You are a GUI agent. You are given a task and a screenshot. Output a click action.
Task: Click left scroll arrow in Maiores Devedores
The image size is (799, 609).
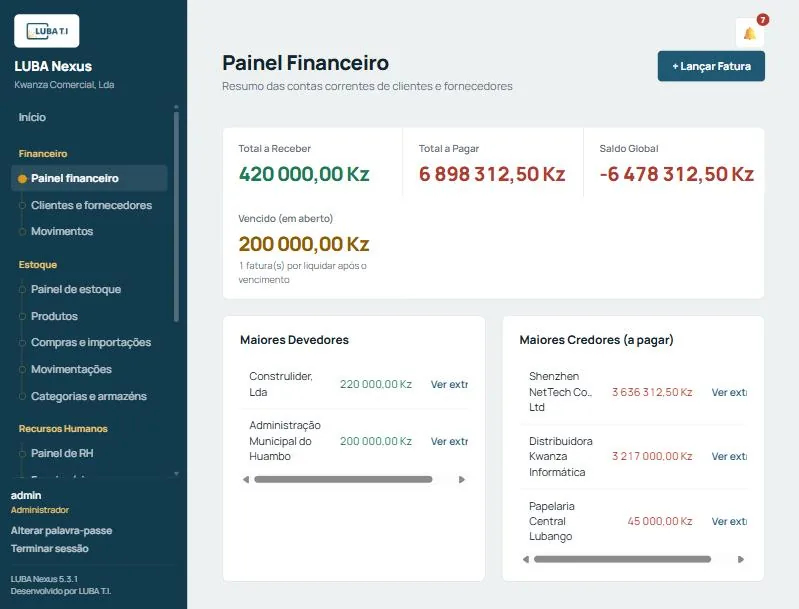click(246, 480)
